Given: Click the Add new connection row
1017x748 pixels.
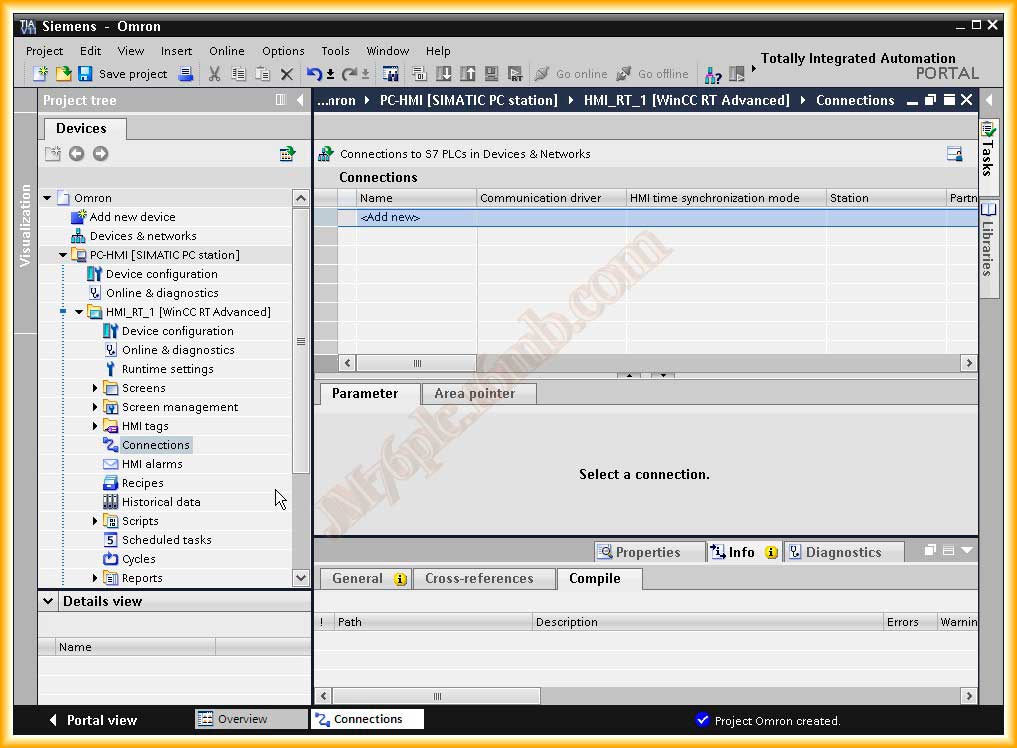Looking at the screenshot, I should click(390, 217).
